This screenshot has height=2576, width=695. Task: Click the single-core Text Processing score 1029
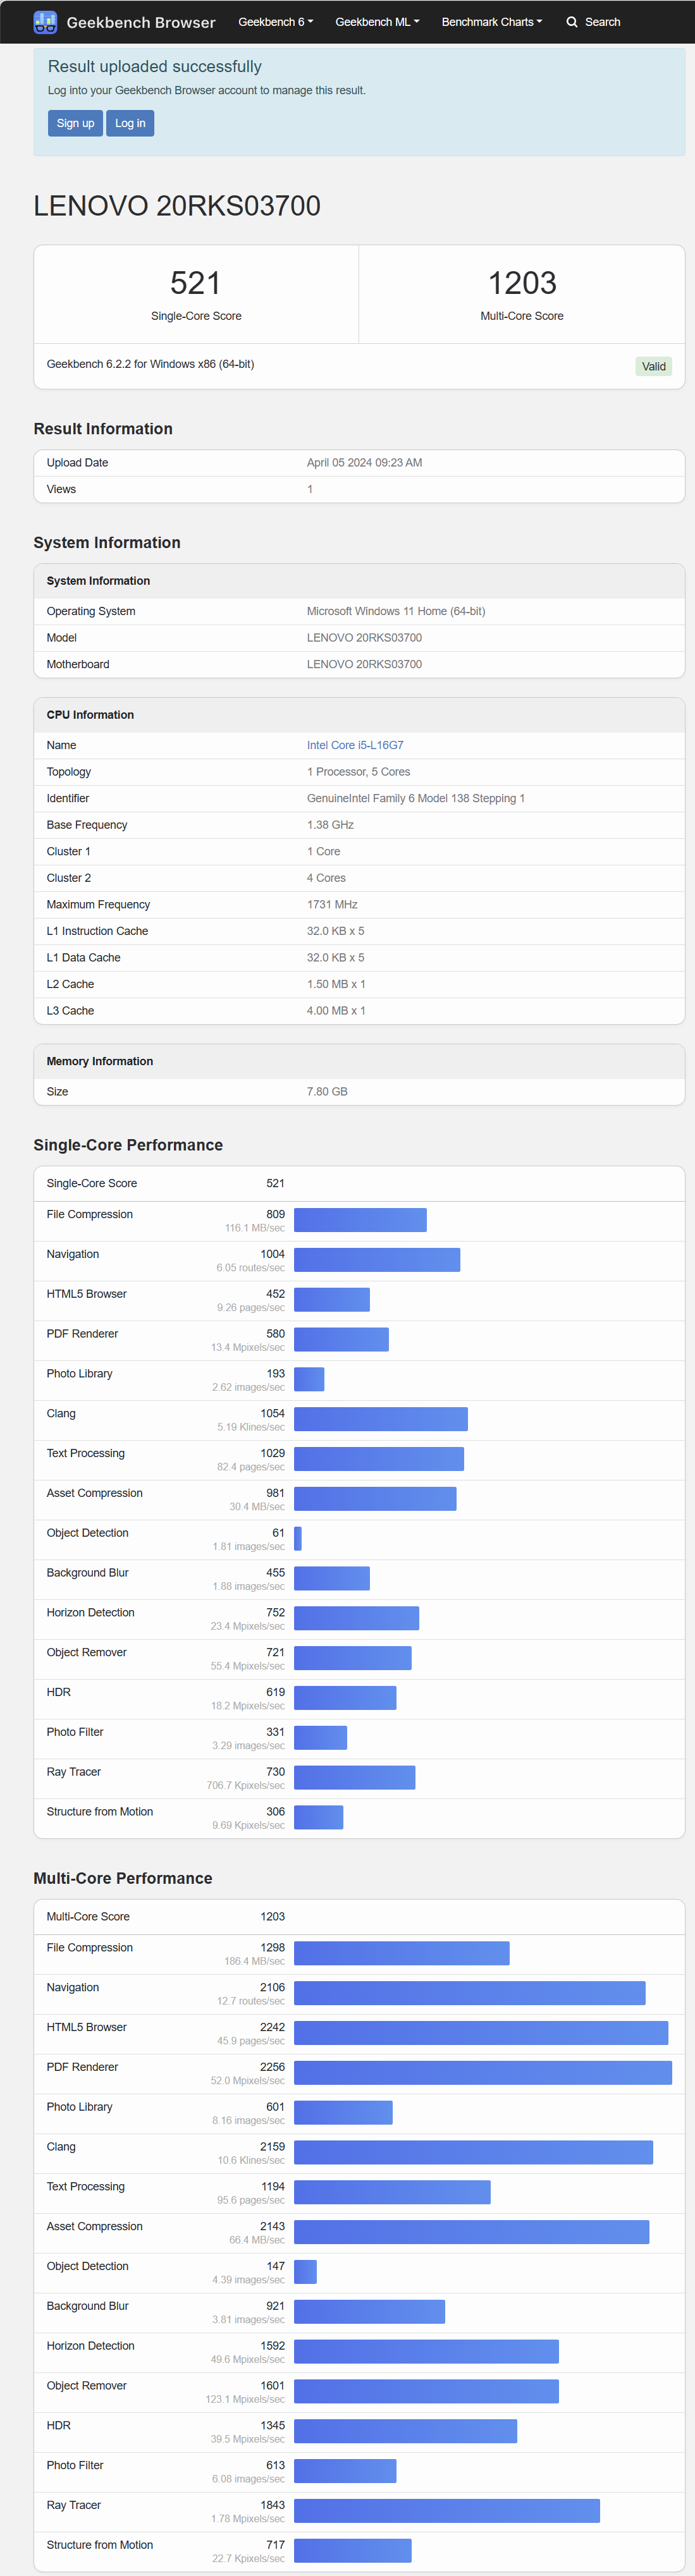pyautogui.click(x=273, y=1453)
